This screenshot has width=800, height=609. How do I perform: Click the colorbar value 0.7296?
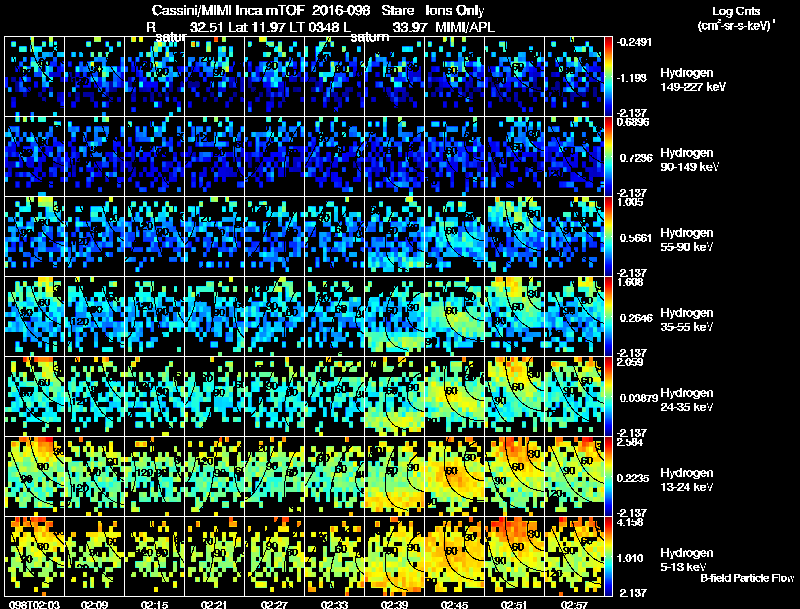[x=636, y=158]
